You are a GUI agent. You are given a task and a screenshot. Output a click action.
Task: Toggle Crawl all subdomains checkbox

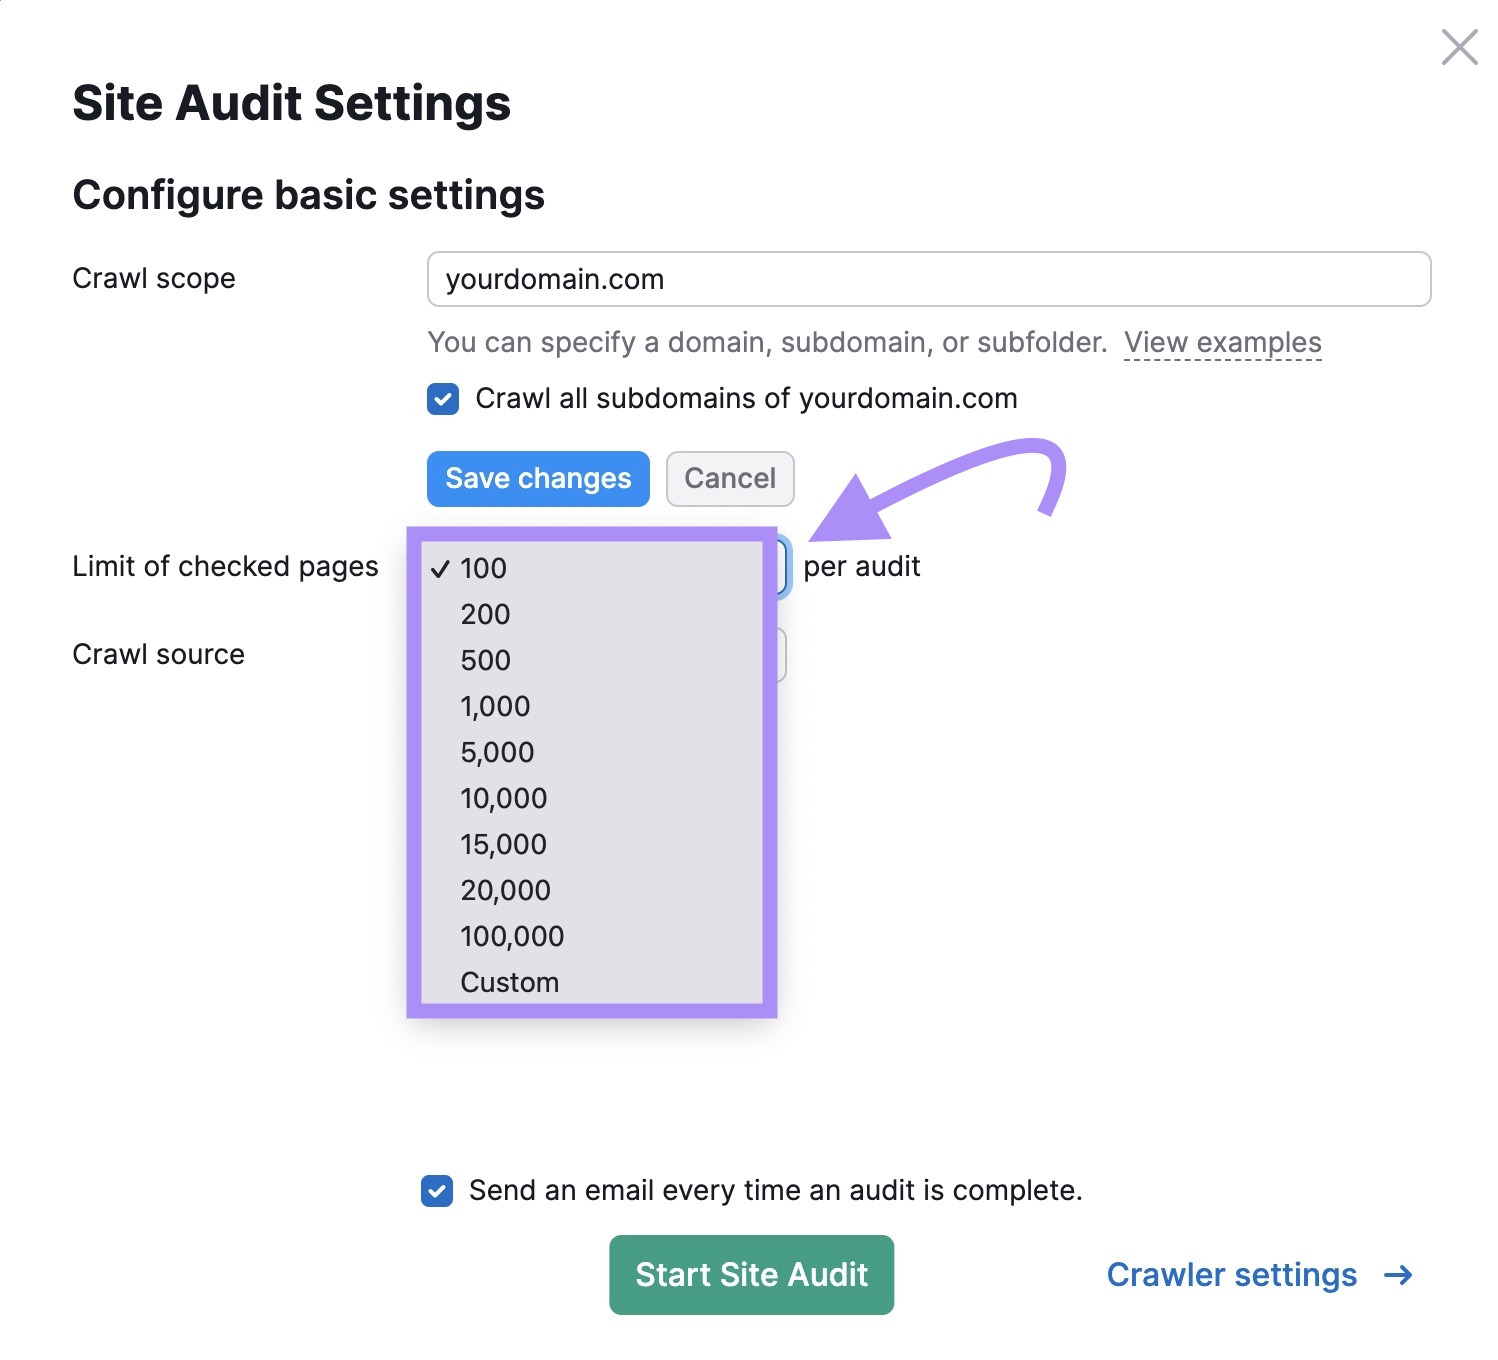443,399
